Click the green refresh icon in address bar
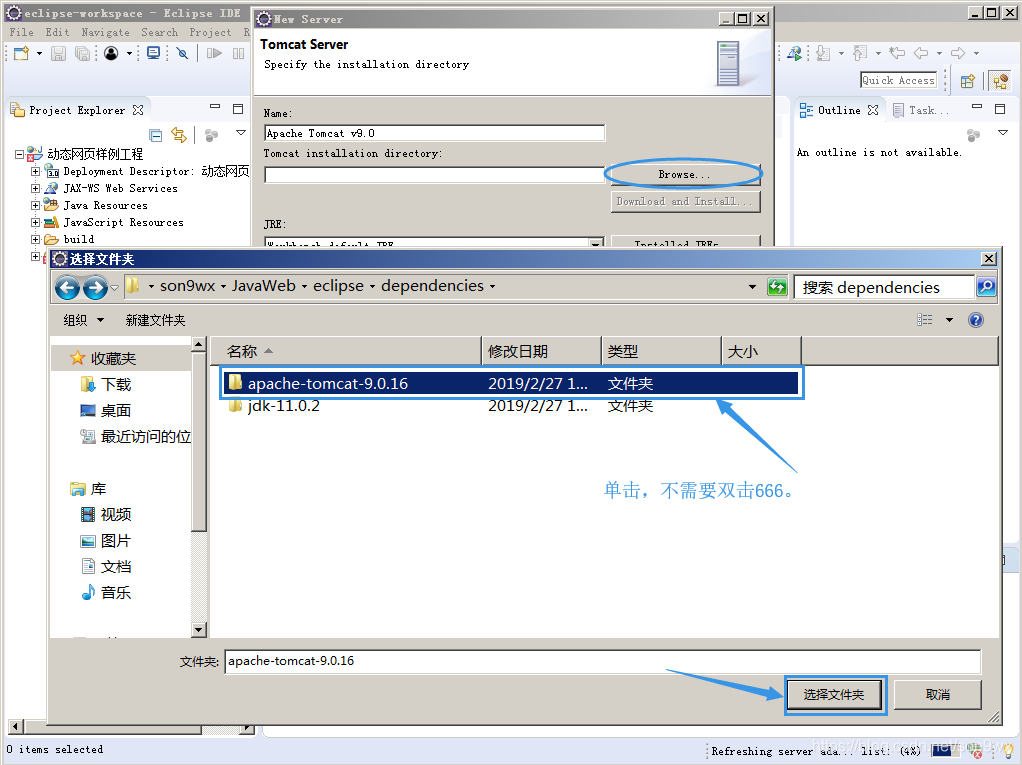1022x765 pixels. (777, 287)
